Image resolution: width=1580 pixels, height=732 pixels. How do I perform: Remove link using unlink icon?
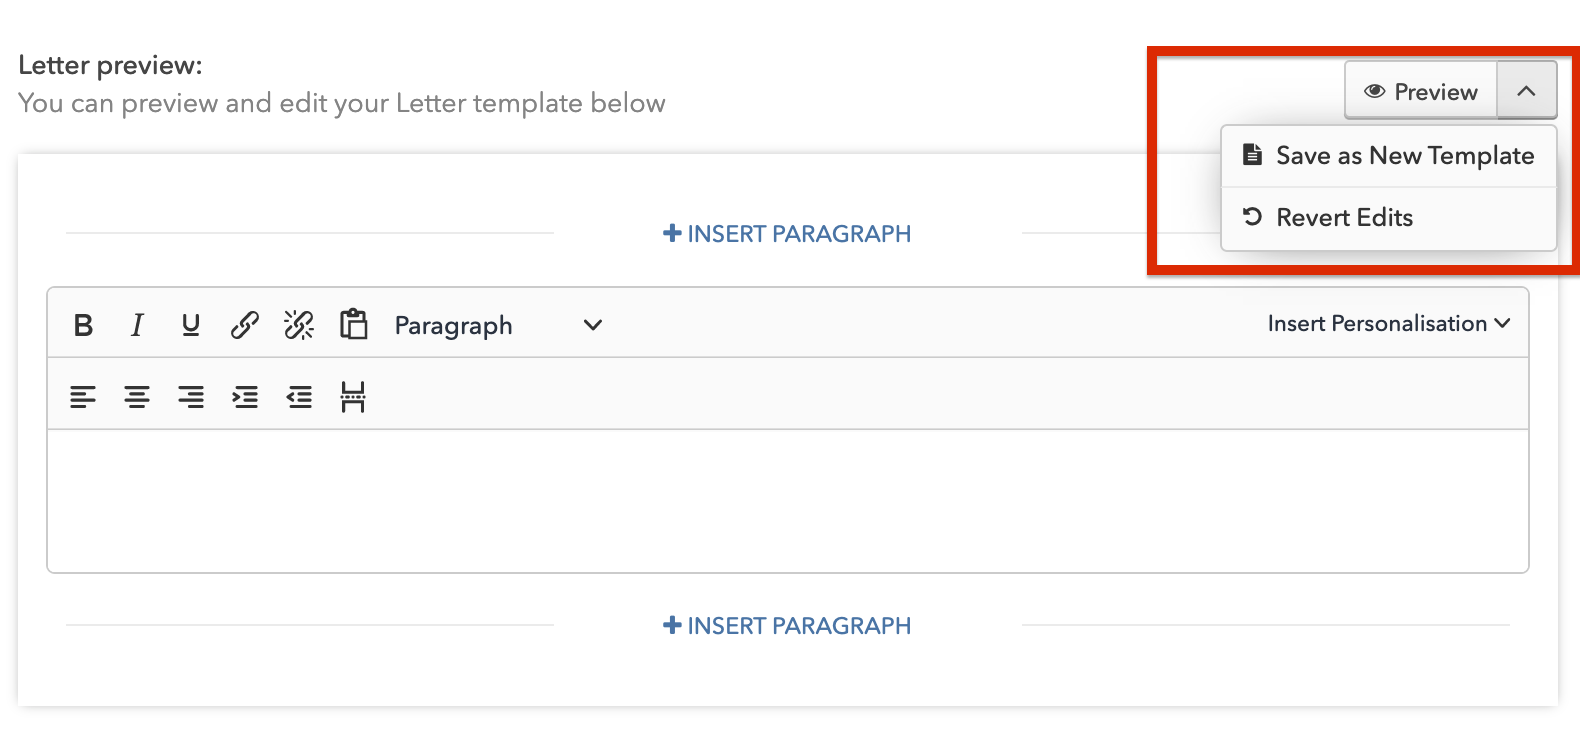coord(299,325)
